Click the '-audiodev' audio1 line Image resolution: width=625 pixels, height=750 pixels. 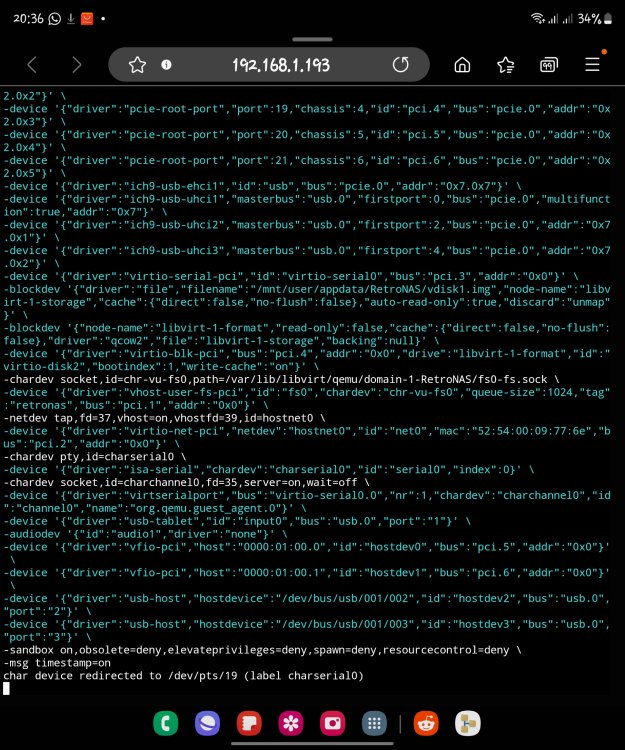145,534
